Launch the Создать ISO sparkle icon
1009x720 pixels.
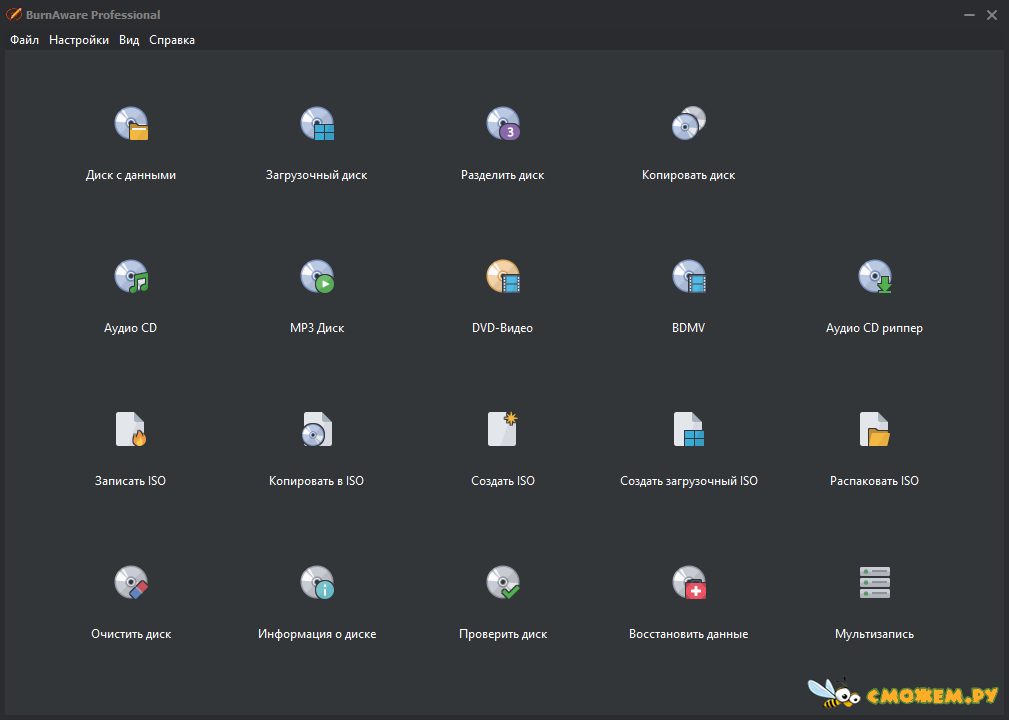[503, 429]
